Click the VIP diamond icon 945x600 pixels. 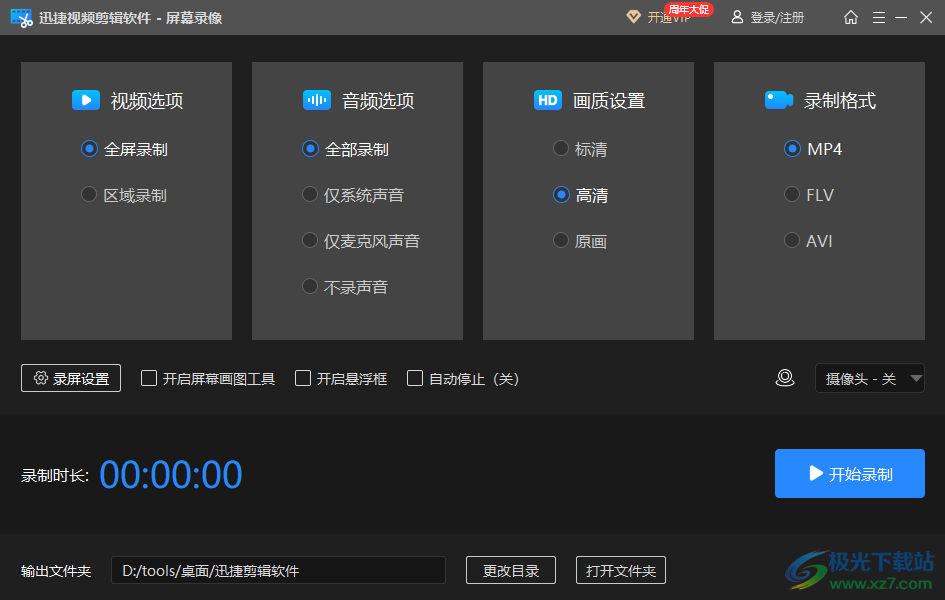point(633,17)
